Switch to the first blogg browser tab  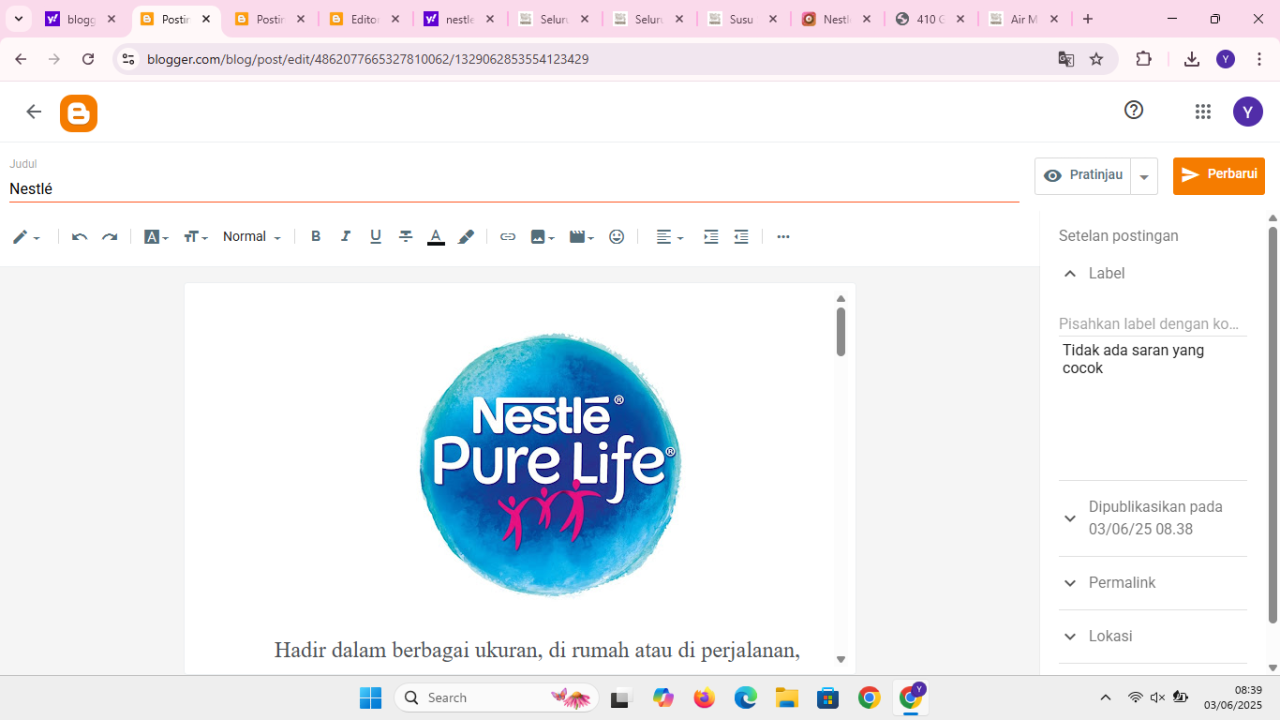[x=81, y=19]
